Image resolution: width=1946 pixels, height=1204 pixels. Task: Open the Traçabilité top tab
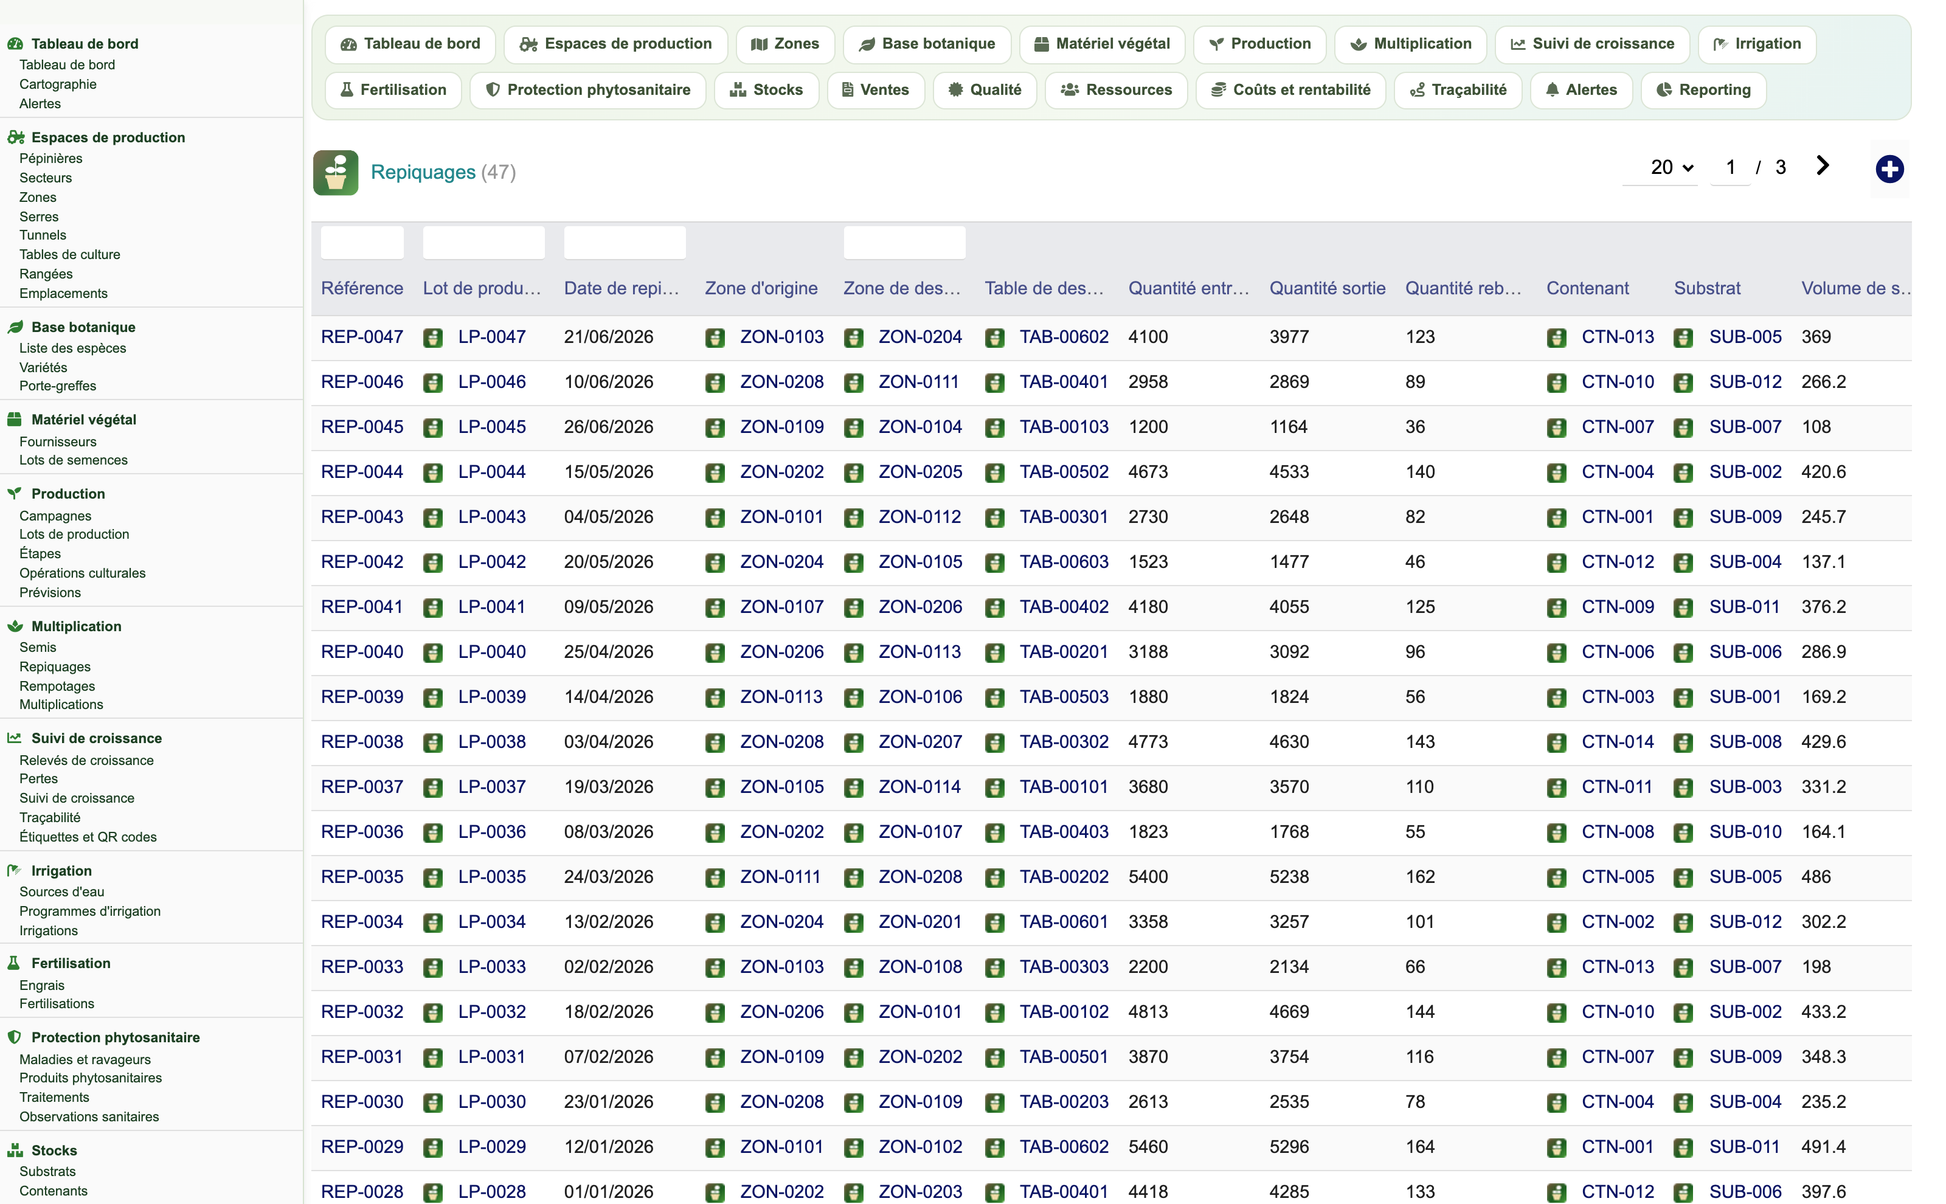coord(1458,90)
